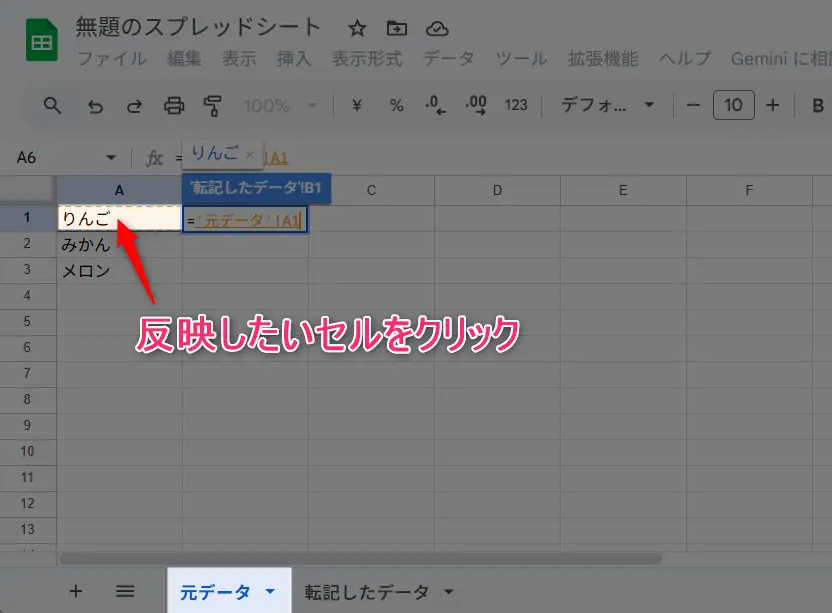Star this spreadsheet

[357, 28]
